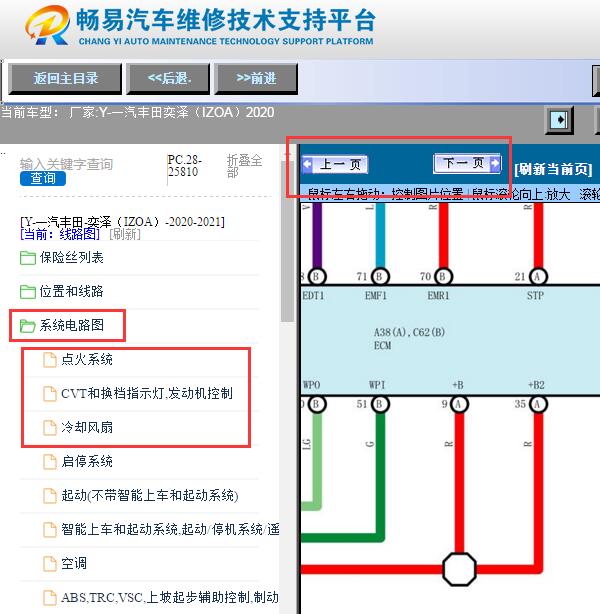Click the left arrow icon on 上一页
The width and height of the screenshot is (600, 614).
[307, 163]
